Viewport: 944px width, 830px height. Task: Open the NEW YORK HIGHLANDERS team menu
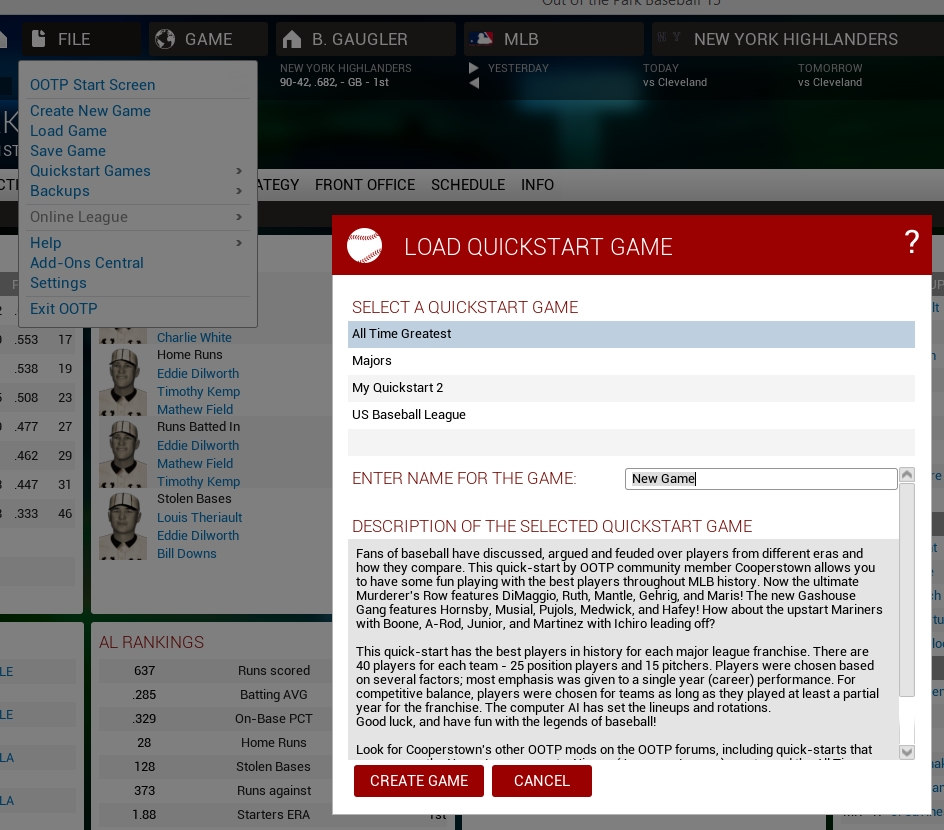(x=798, y=39)
